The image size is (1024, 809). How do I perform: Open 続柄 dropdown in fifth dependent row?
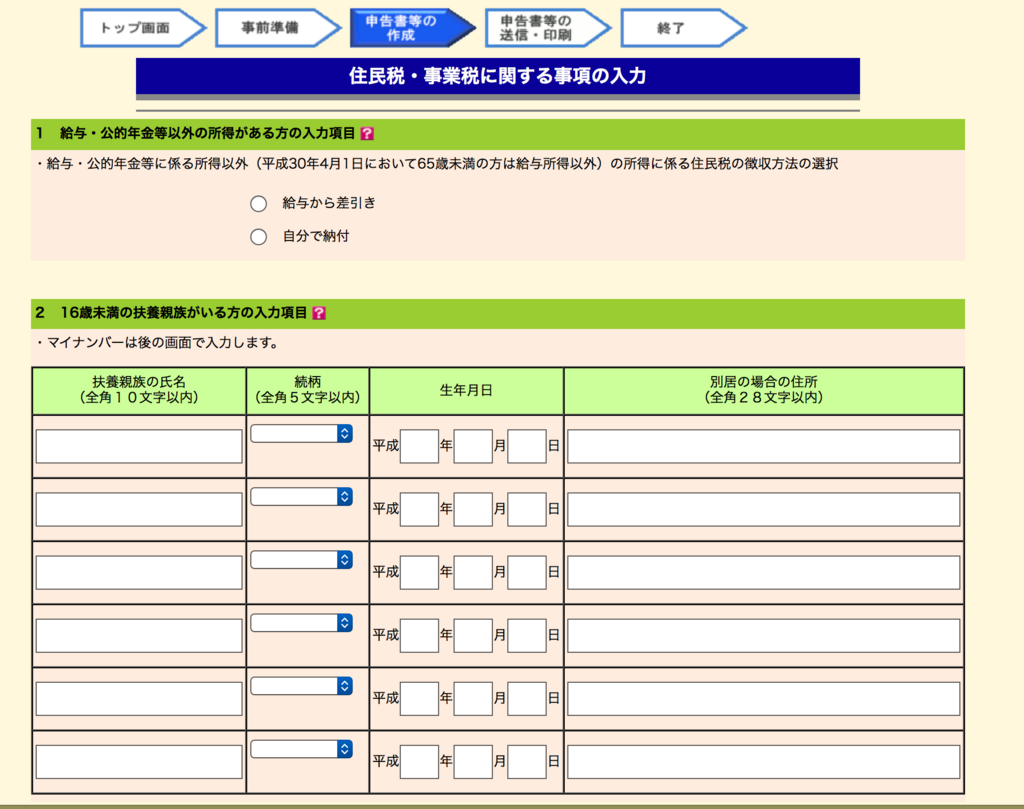(302, 686)
